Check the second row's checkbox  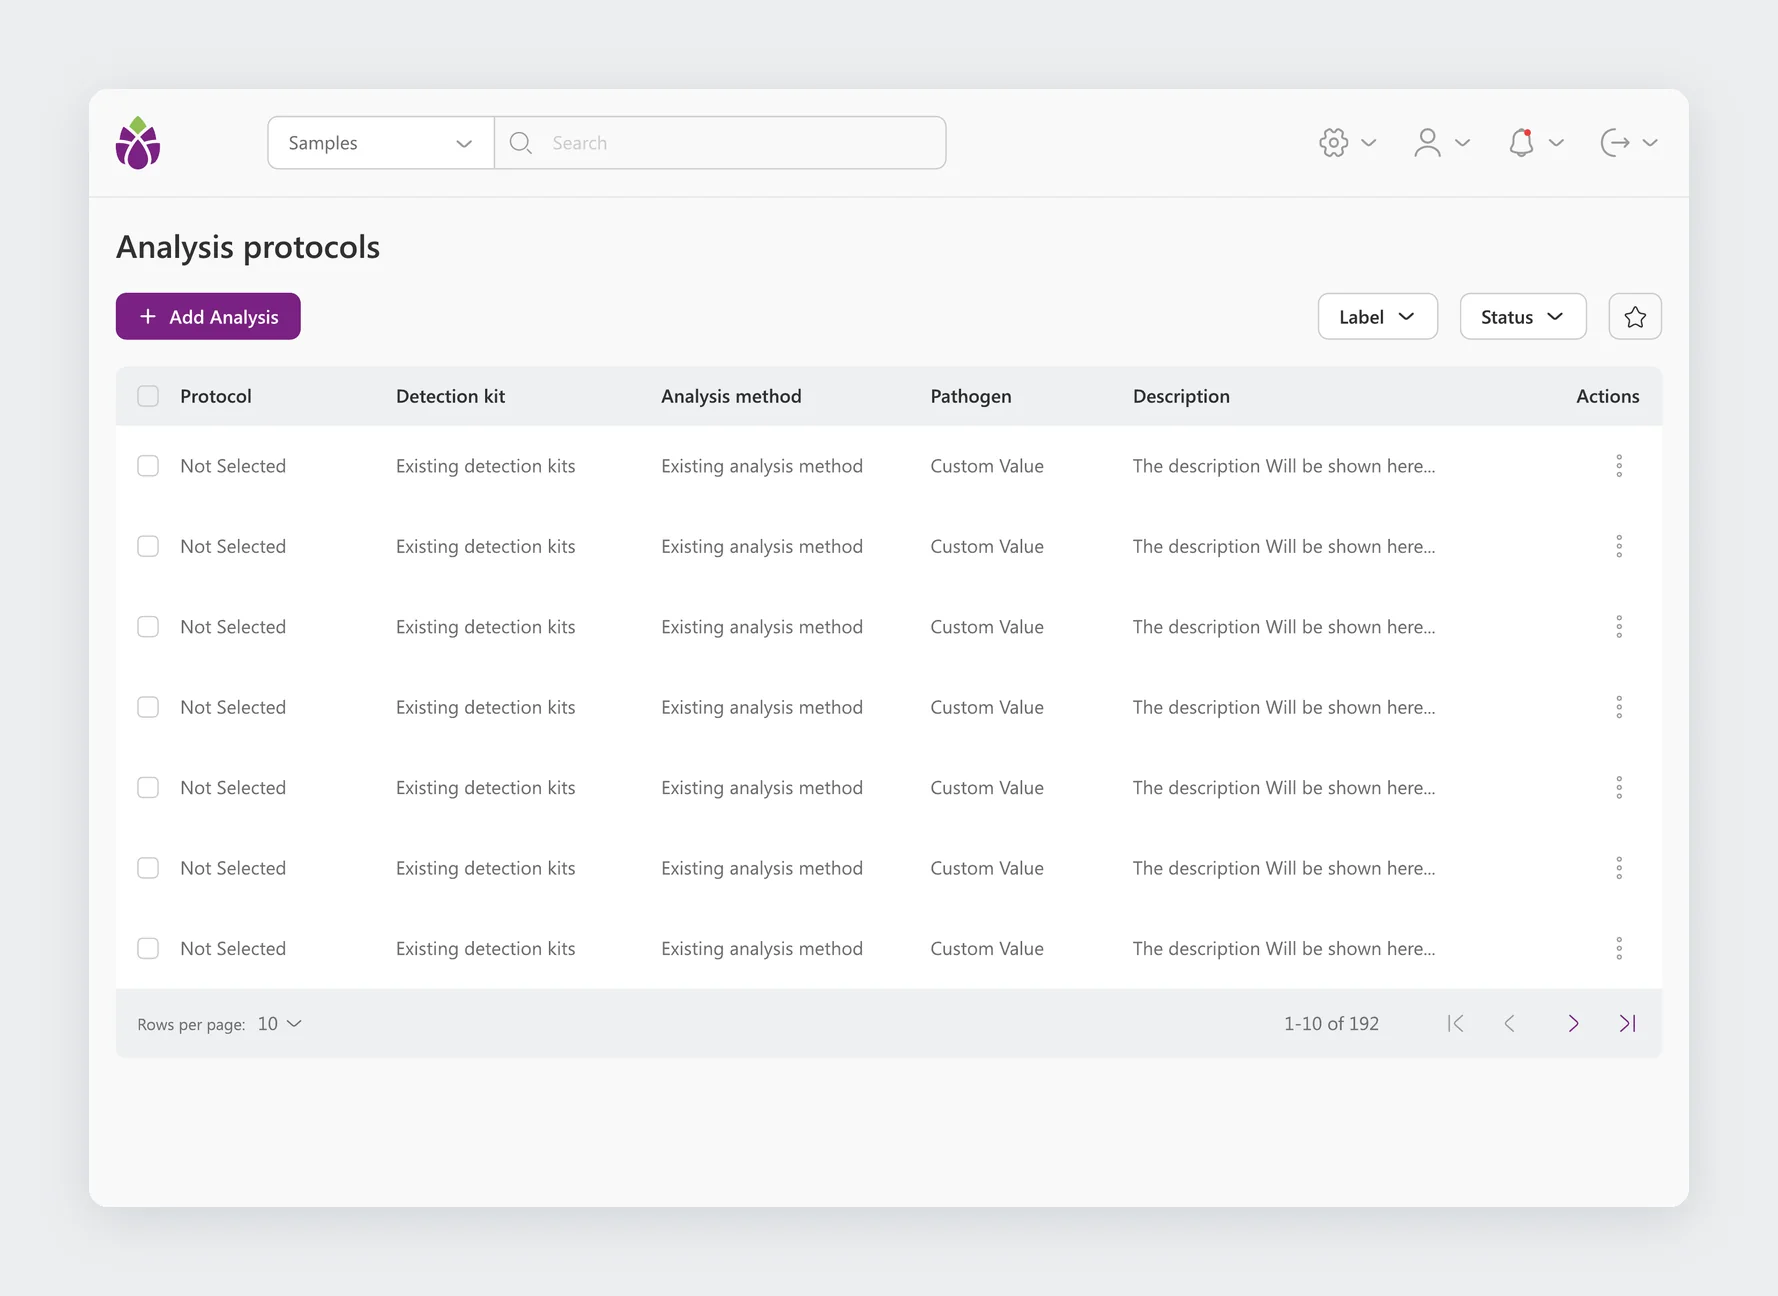148,546
